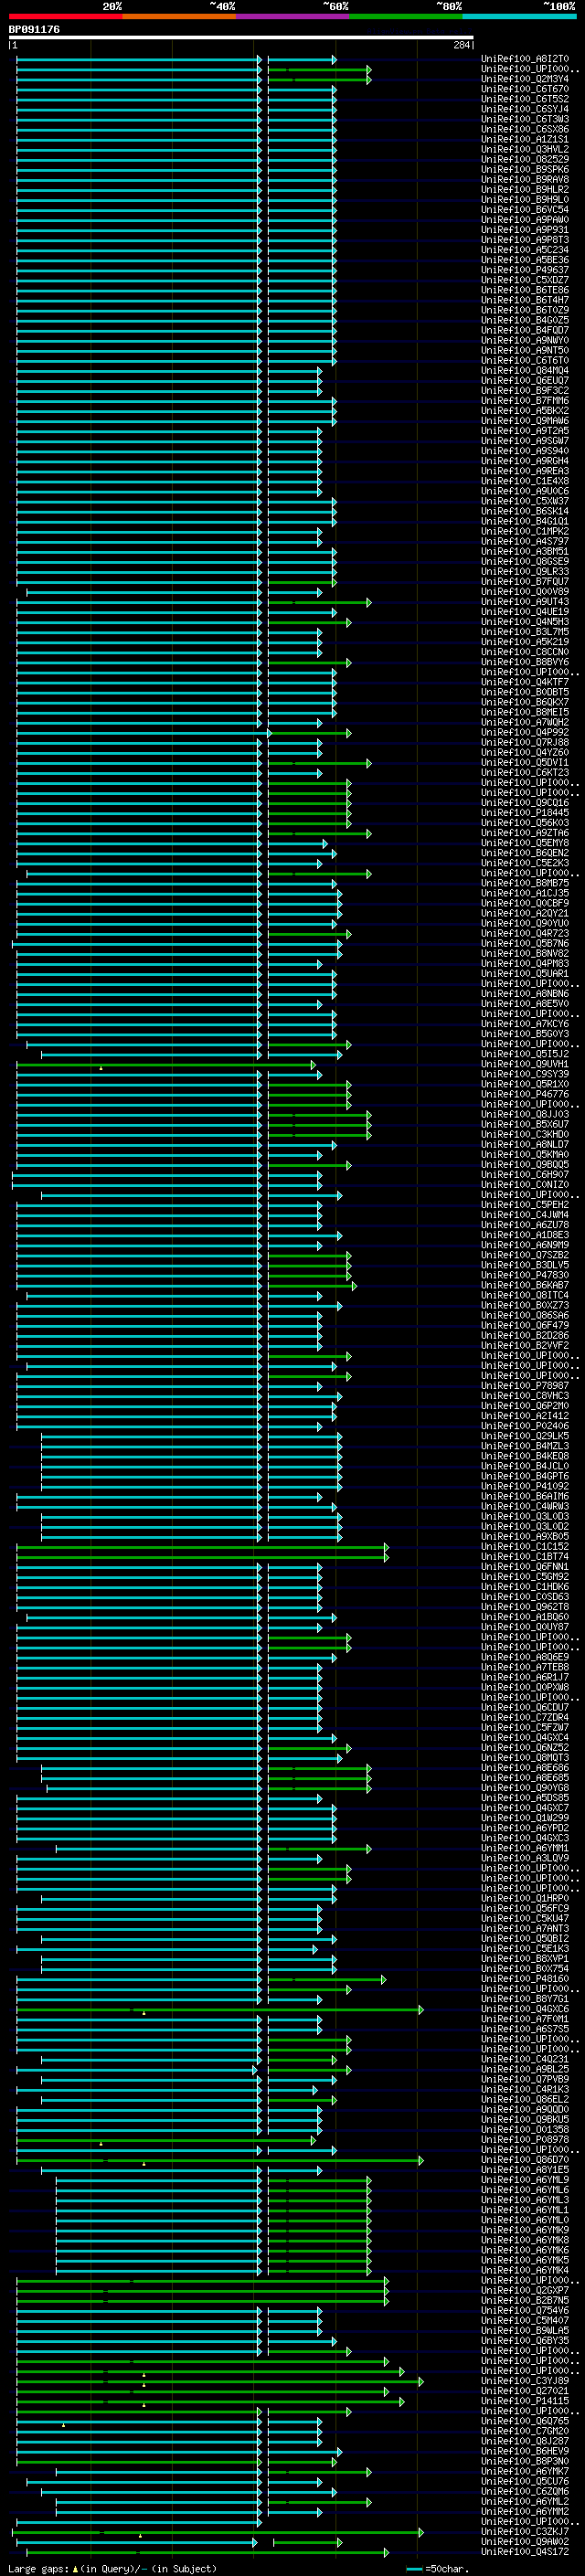Click label UniRef100_P78987

pos(525,1386)
